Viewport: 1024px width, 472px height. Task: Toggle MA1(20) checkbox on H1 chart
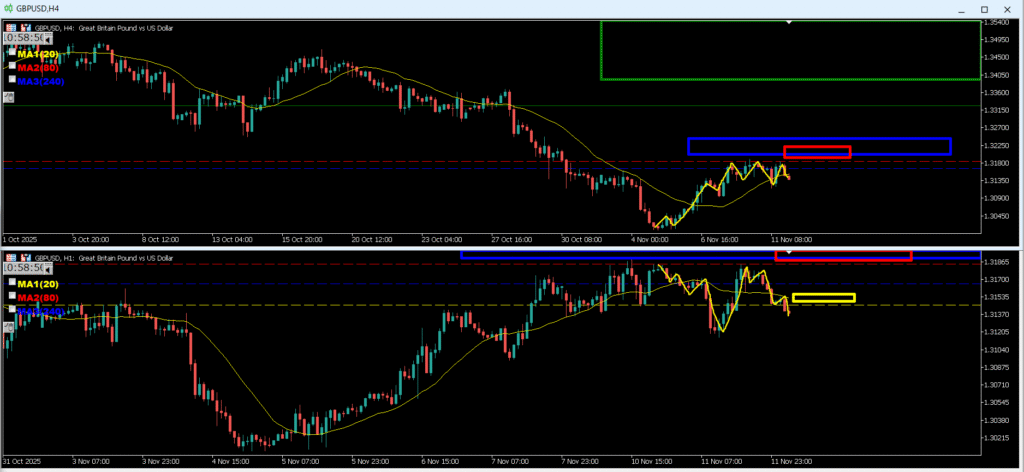click(x=12, y=281)
